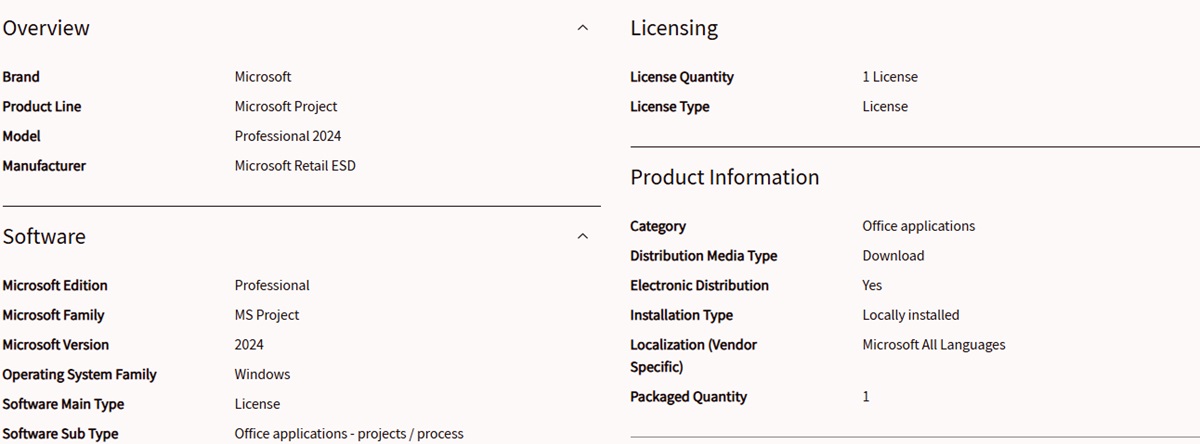Click the Product Information heading
1200x444 pixels.
coord(725,177)
